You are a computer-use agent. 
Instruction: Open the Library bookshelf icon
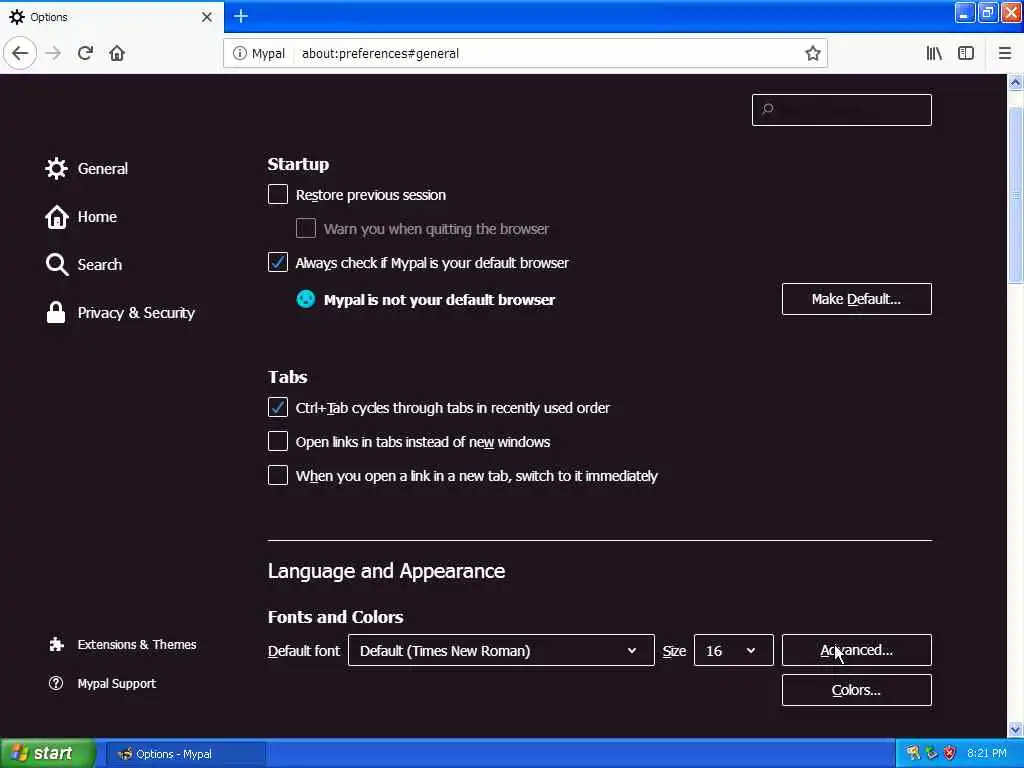point(934,53)
